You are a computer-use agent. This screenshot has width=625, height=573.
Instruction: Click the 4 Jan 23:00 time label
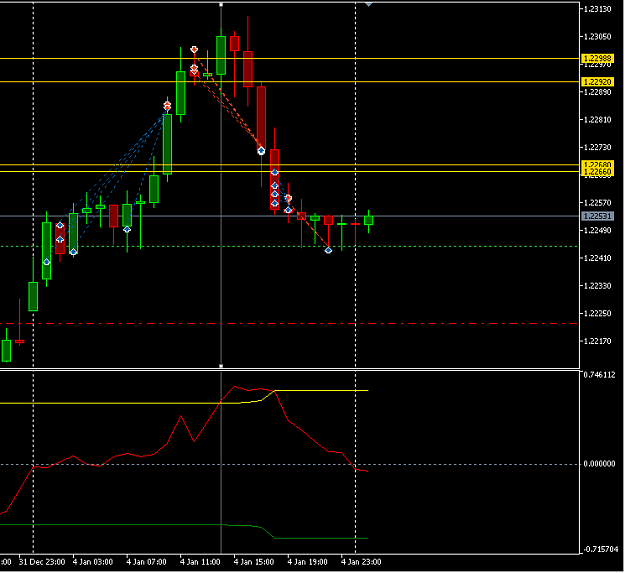[x=361, y=562]
